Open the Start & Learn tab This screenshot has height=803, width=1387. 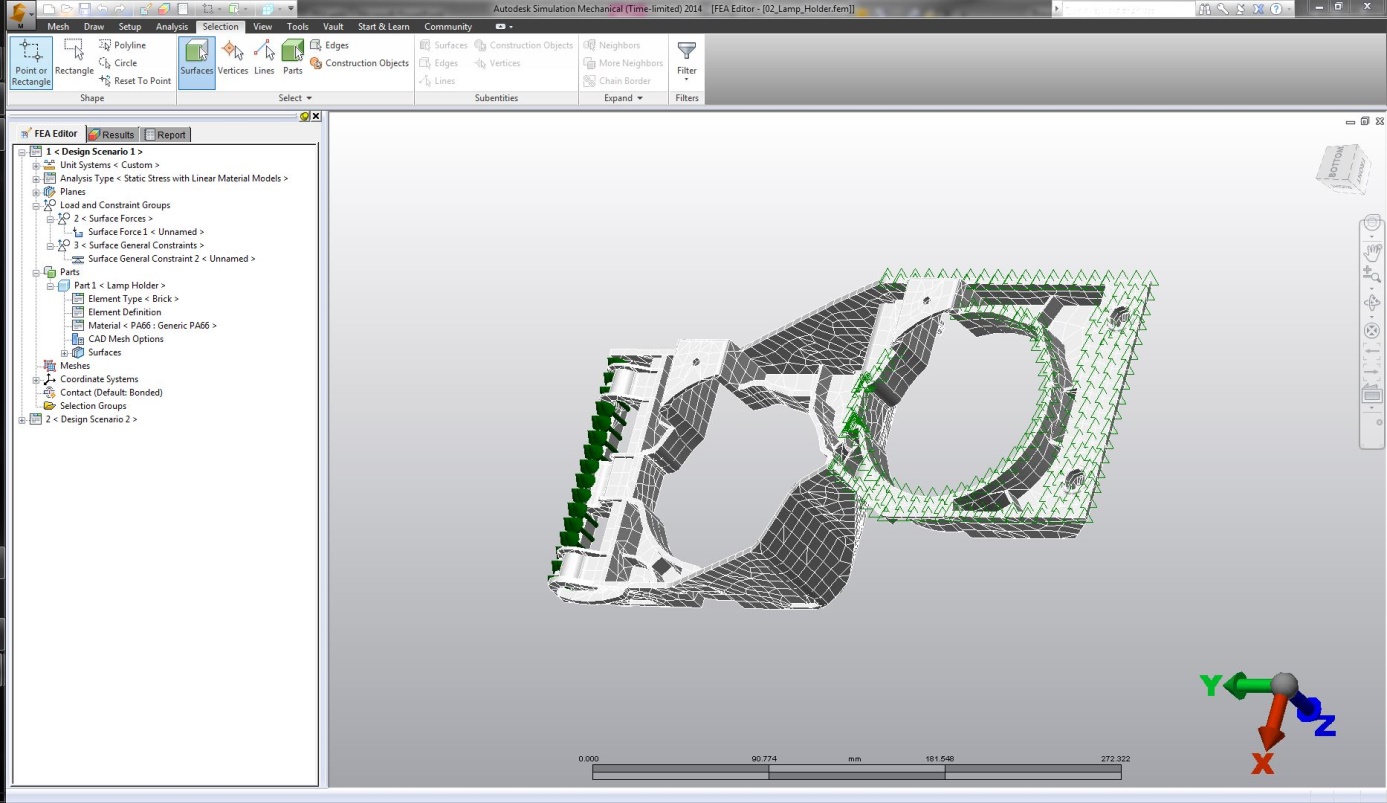(x=384, y=27)
